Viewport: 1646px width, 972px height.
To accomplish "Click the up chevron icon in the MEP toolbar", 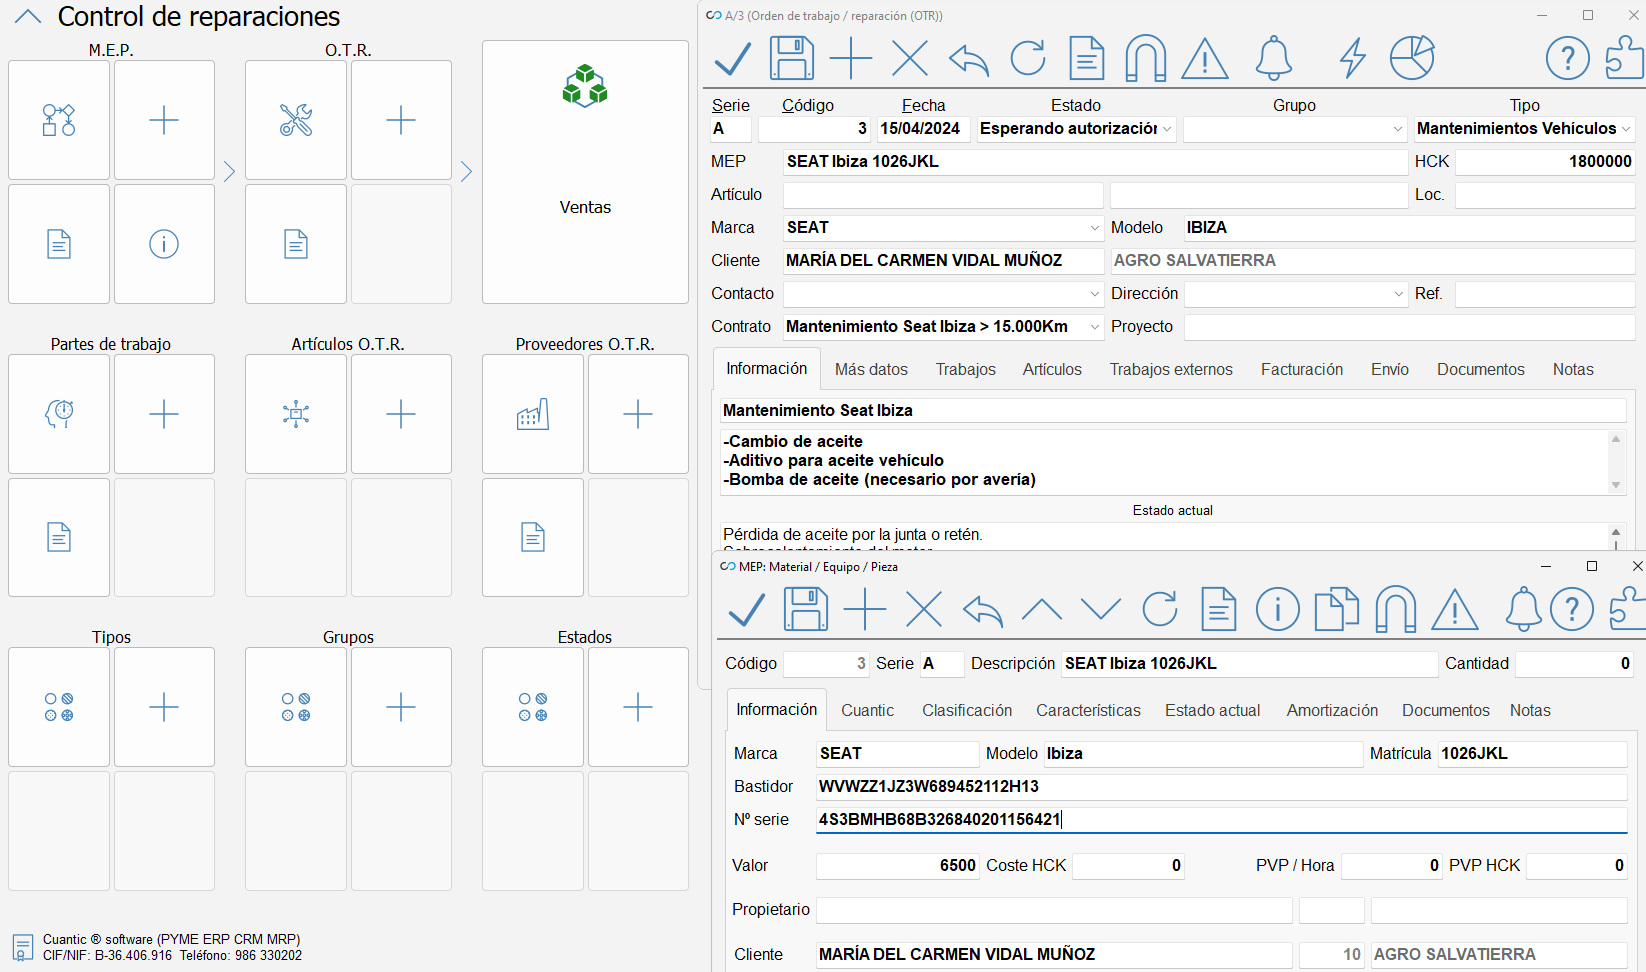I will 1042,609.
